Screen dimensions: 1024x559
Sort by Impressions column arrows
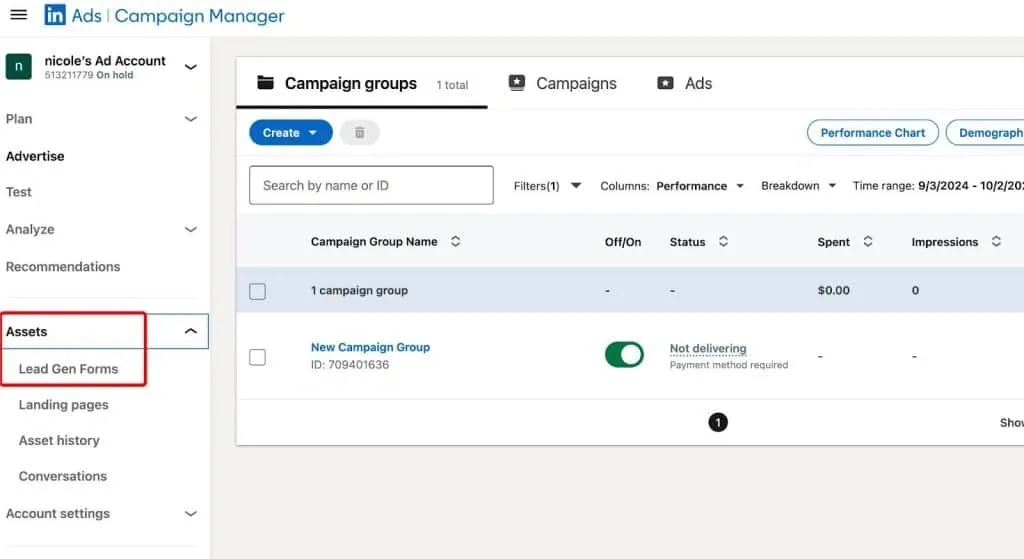[996, 242]
